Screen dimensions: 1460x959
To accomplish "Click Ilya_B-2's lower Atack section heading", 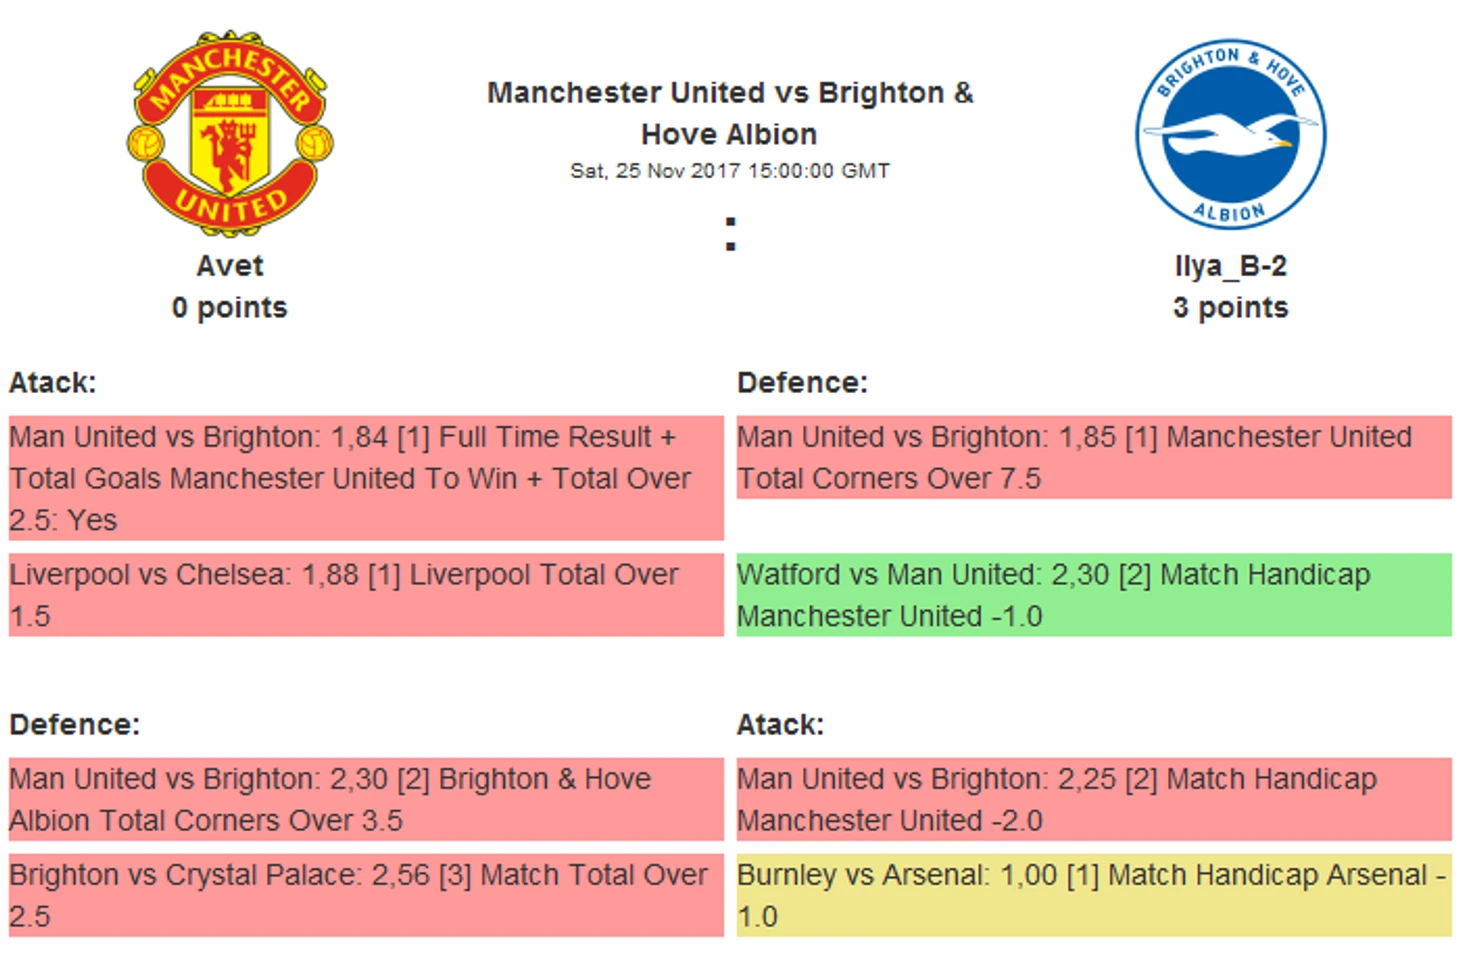I will coord(781,725).
